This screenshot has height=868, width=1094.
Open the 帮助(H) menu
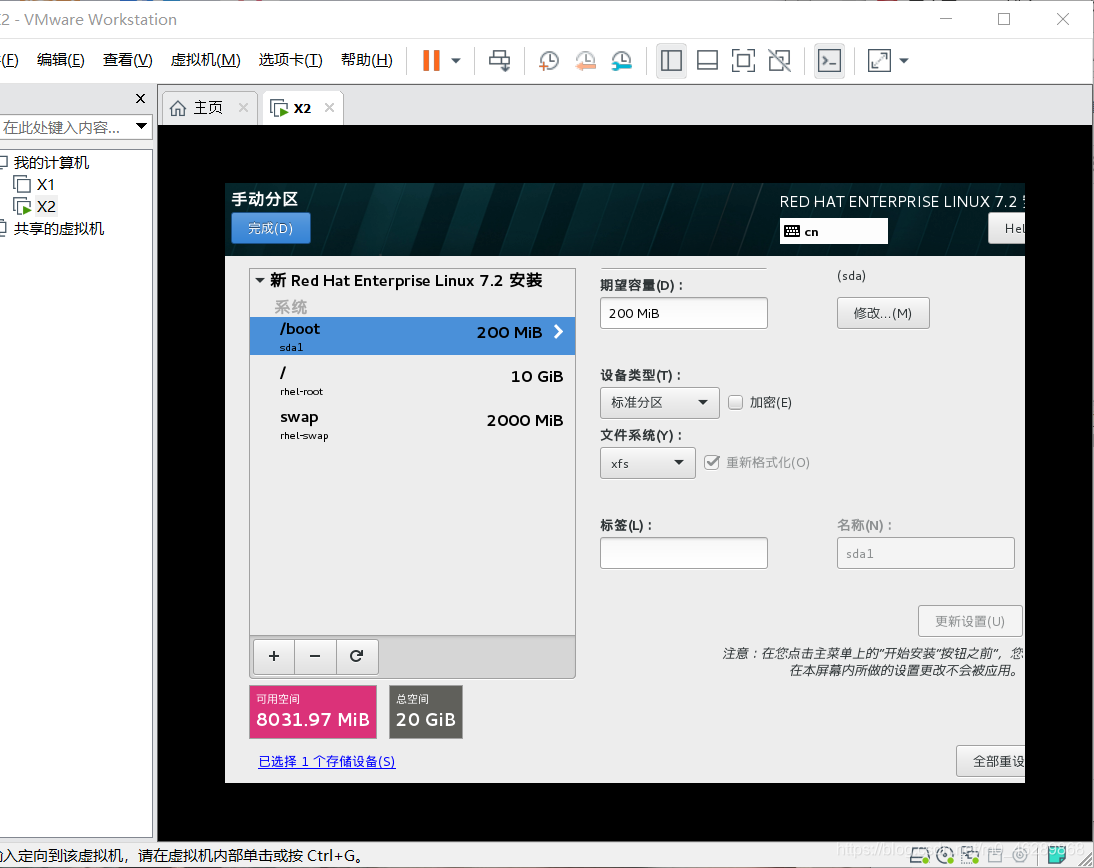pyautogui.click(x=367, y=60)
